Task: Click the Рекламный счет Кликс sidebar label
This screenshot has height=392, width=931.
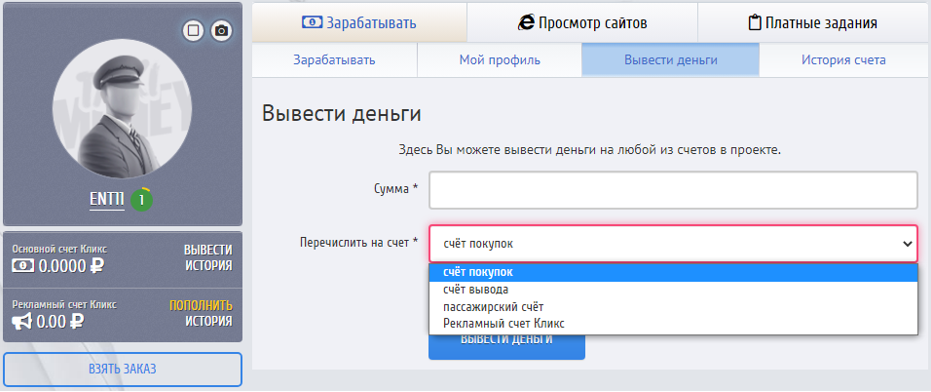Action: (64, 305)
